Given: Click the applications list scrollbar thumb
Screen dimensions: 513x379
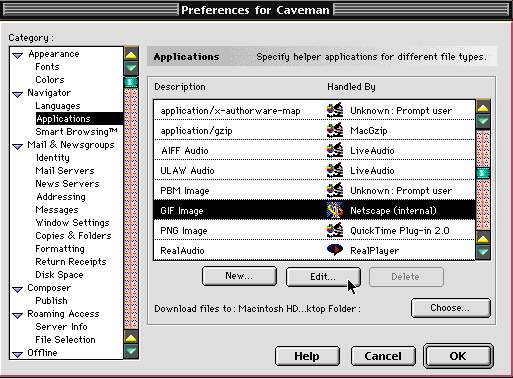Looking at the screenshot, I should click(x=483, y=173).
